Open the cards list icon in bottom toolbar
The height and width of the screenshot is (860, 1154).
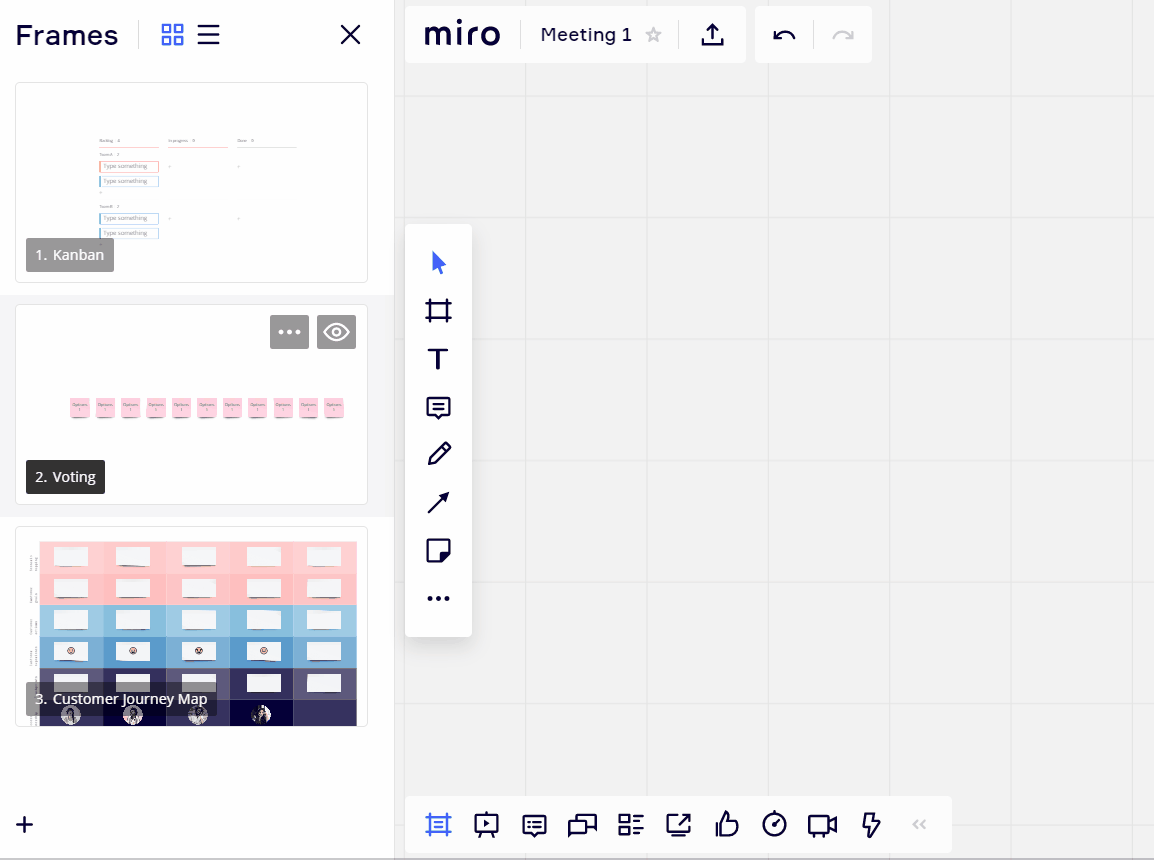pyautogui.click(x=631, y=825)
